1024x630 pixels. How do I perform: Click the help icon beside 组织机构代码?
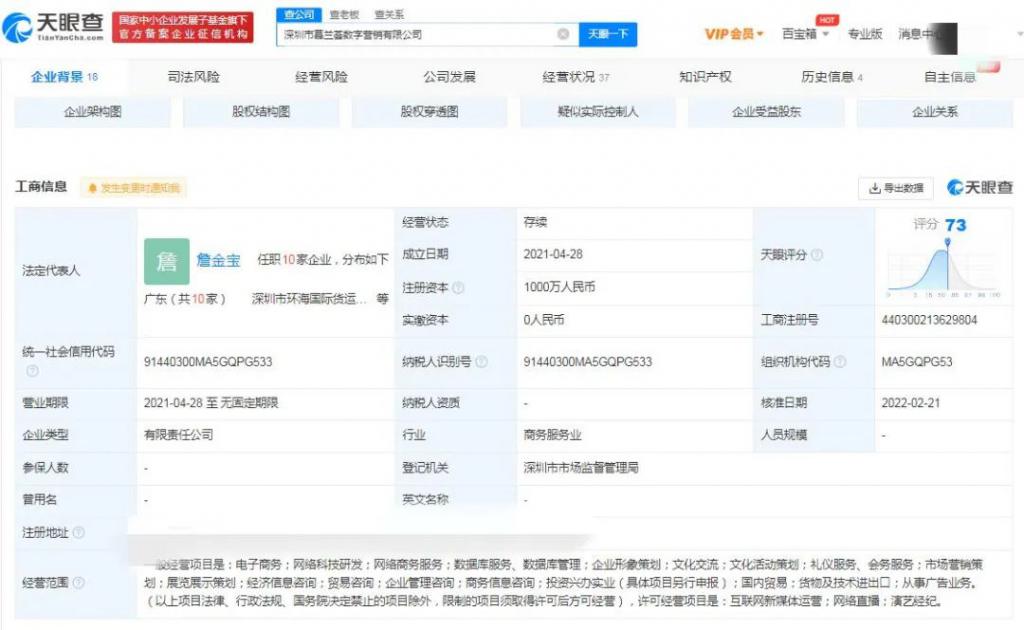coord(840,362)
